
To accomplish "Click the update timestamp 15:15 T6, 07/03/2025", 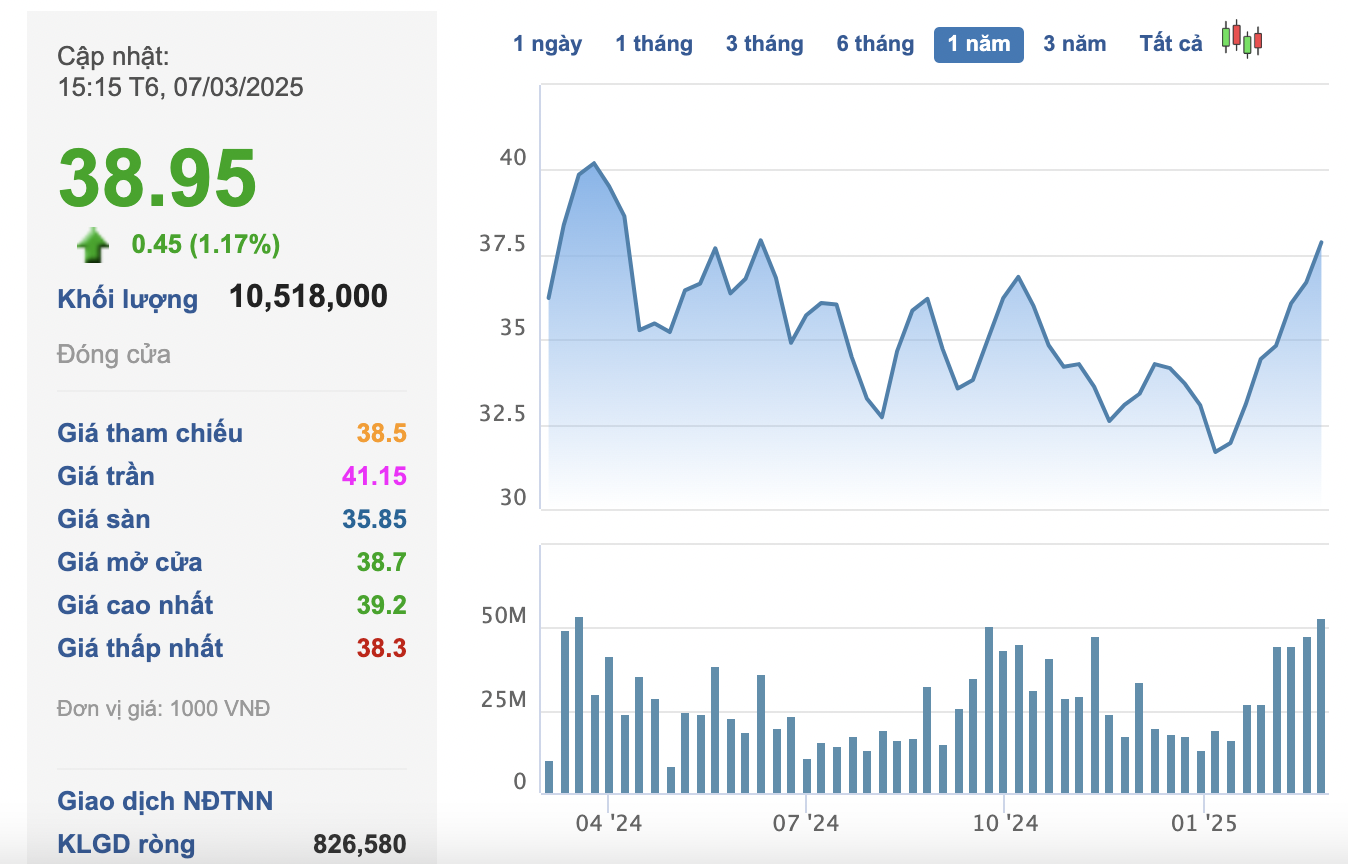I will (181, 87).
